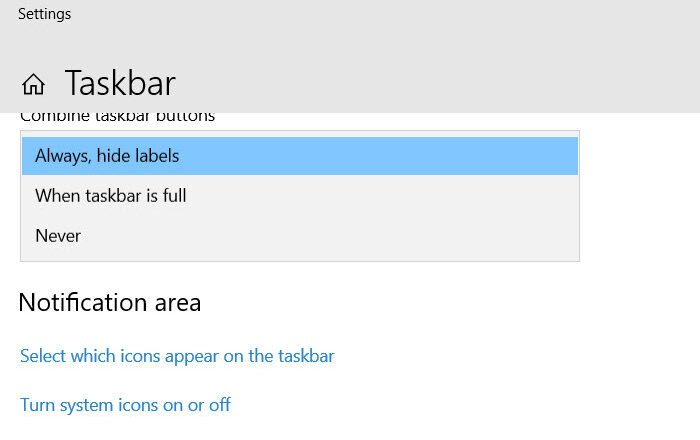Return to Settings home via the house icon
This screenshot has width=700, height=440.
tap(33, 84)
